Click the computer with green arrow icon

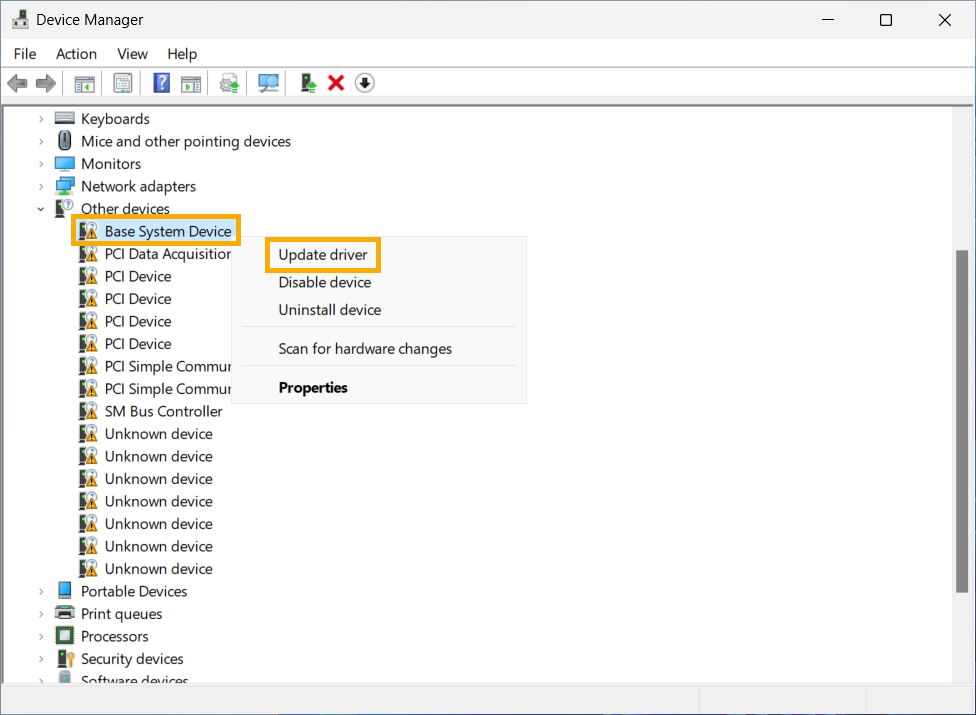click(307, 83)
